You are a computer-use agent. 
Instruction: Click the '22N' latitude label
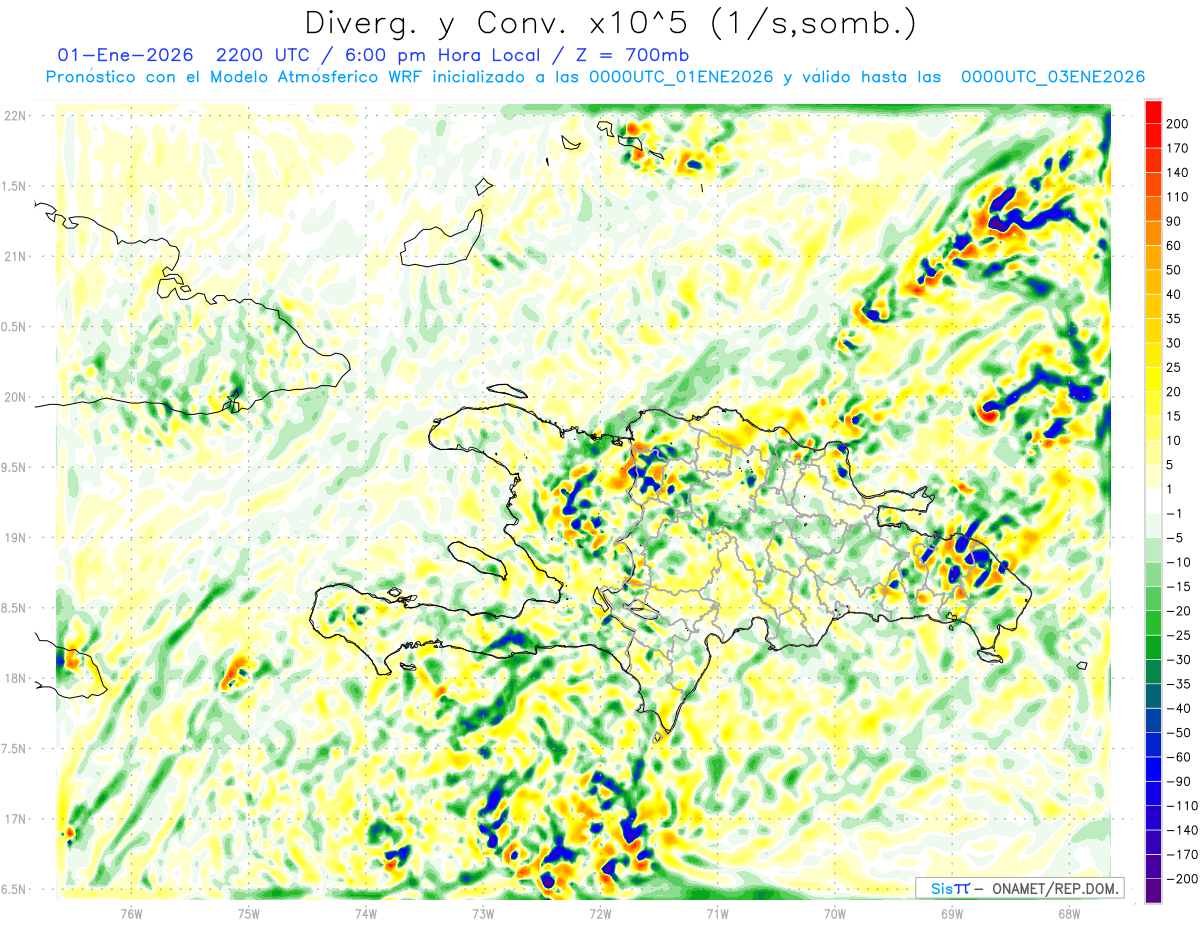pos(16,116)
